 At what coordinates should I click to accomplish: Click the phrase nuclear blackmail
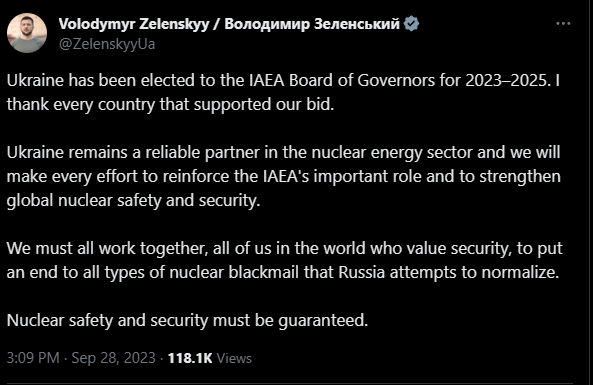click(x=234, y=272)
